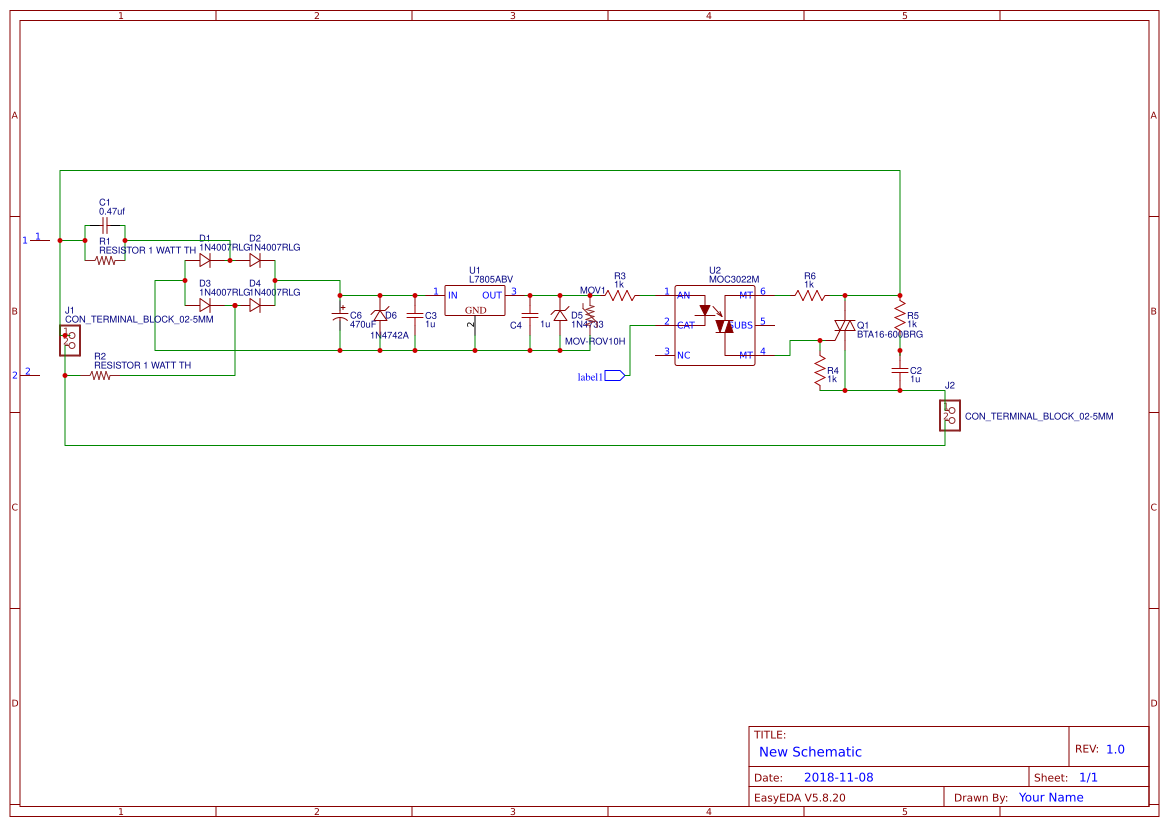Click the R3 1k resistor symbol
Image resolution: width=1169 pixels, height=827 pixels.
pyautogui.click(x=620, y=295)
